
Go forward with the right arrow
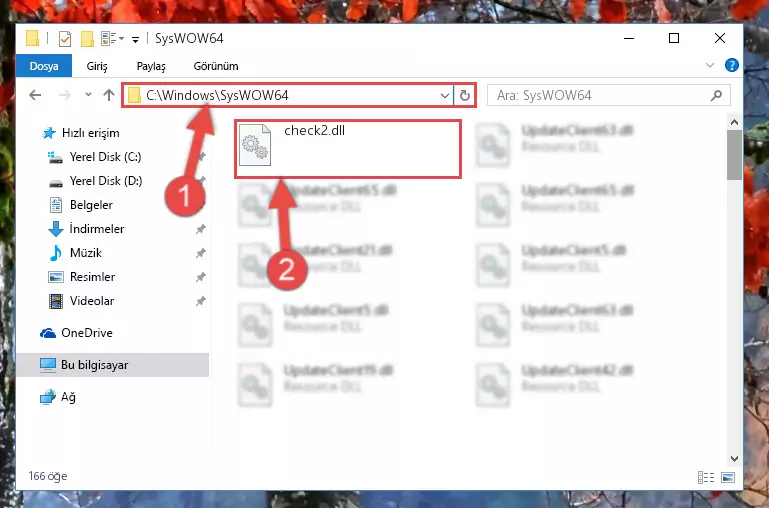click(64, 95)
